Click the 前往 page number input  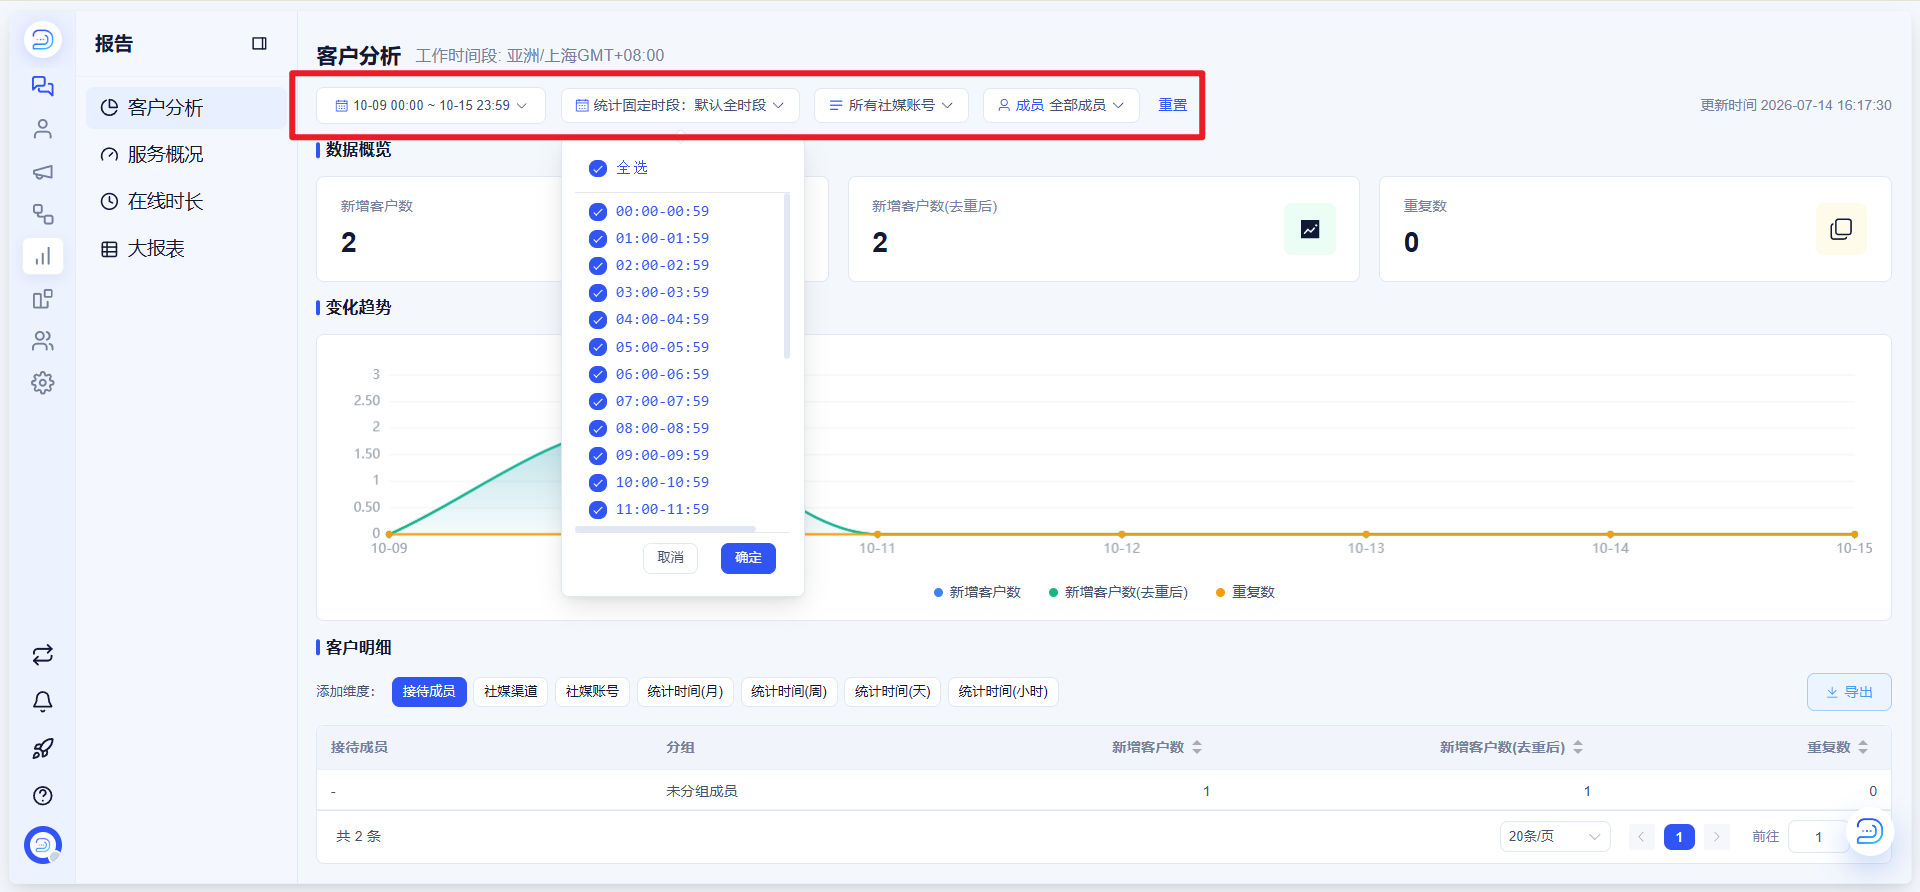(1817, 836)
